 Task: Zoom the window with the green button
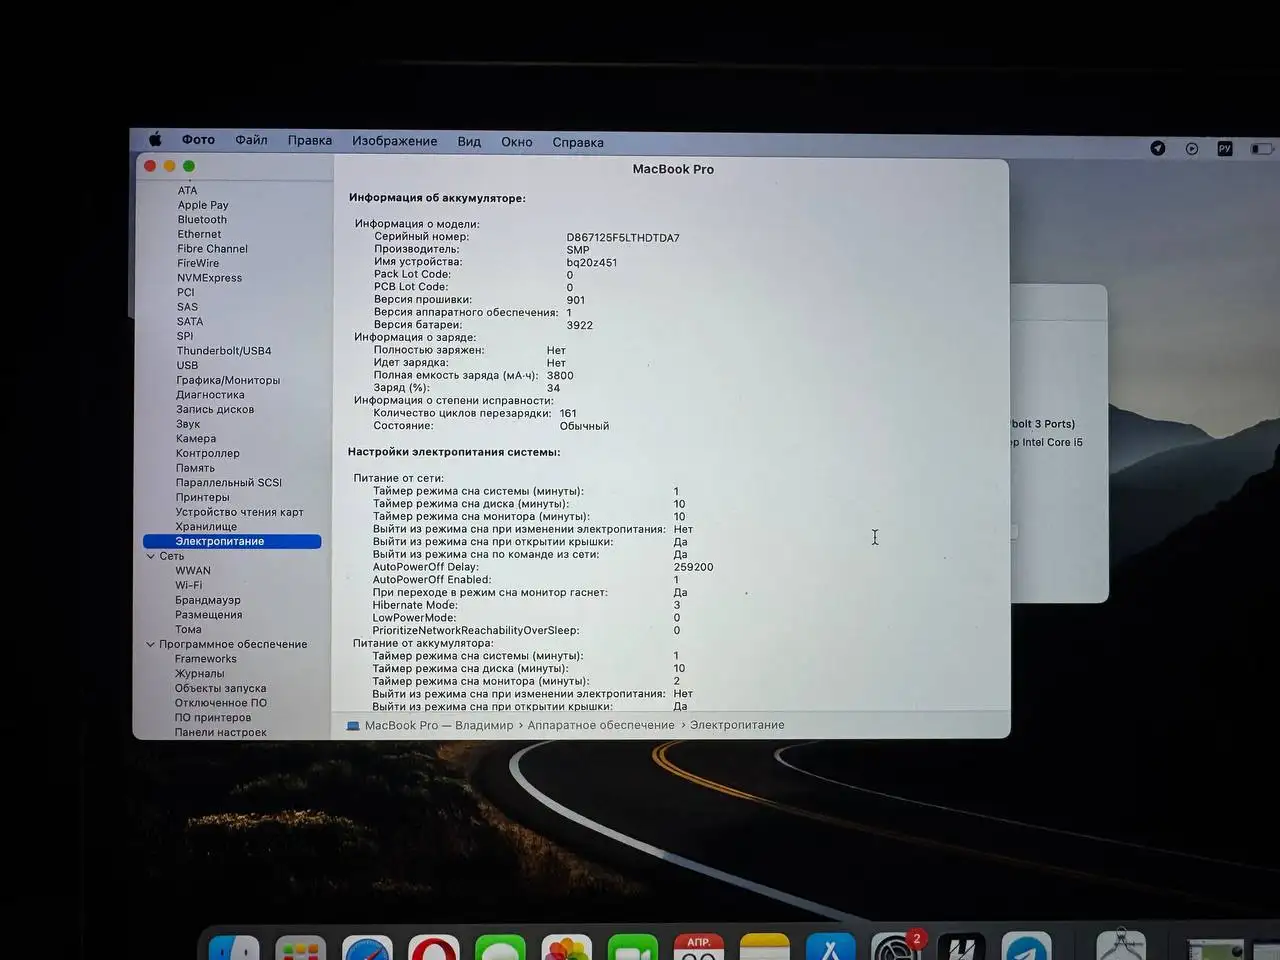click(x=189, y=166)
